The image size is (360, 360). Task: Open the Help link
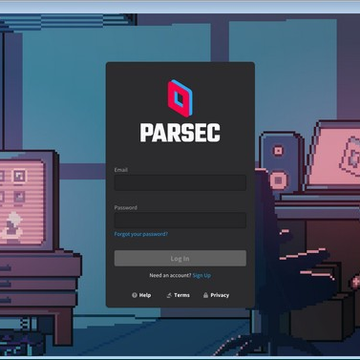pyautogui.click(x=141, y=295)
